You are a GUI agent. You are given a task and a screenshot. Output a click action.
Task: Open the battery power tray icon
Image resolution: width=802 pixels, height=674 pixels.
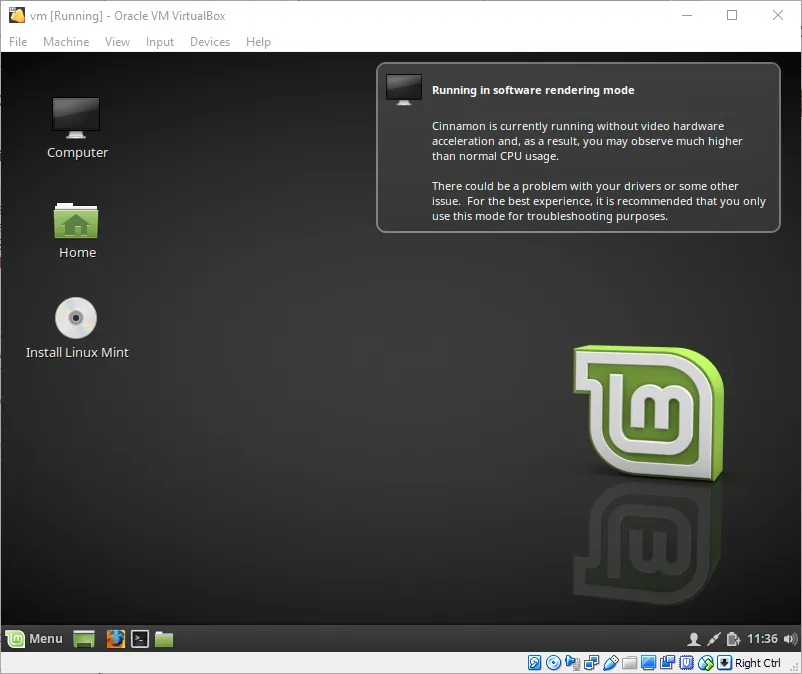[x=733, y=639]
